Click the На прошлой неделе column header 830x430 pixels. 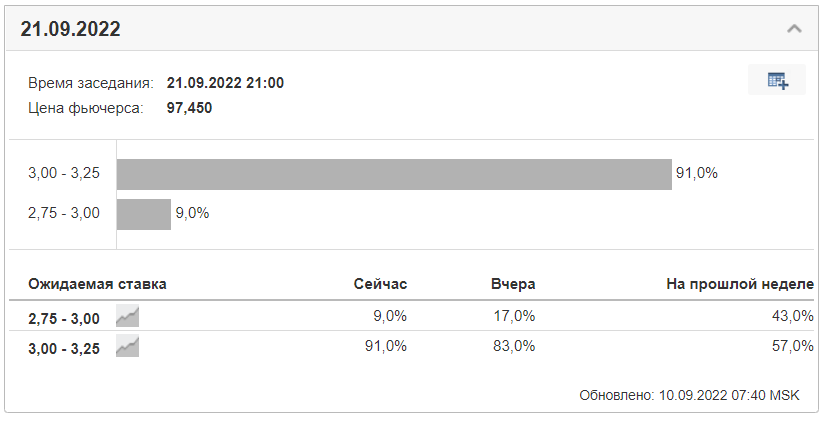tap(739, 284)
